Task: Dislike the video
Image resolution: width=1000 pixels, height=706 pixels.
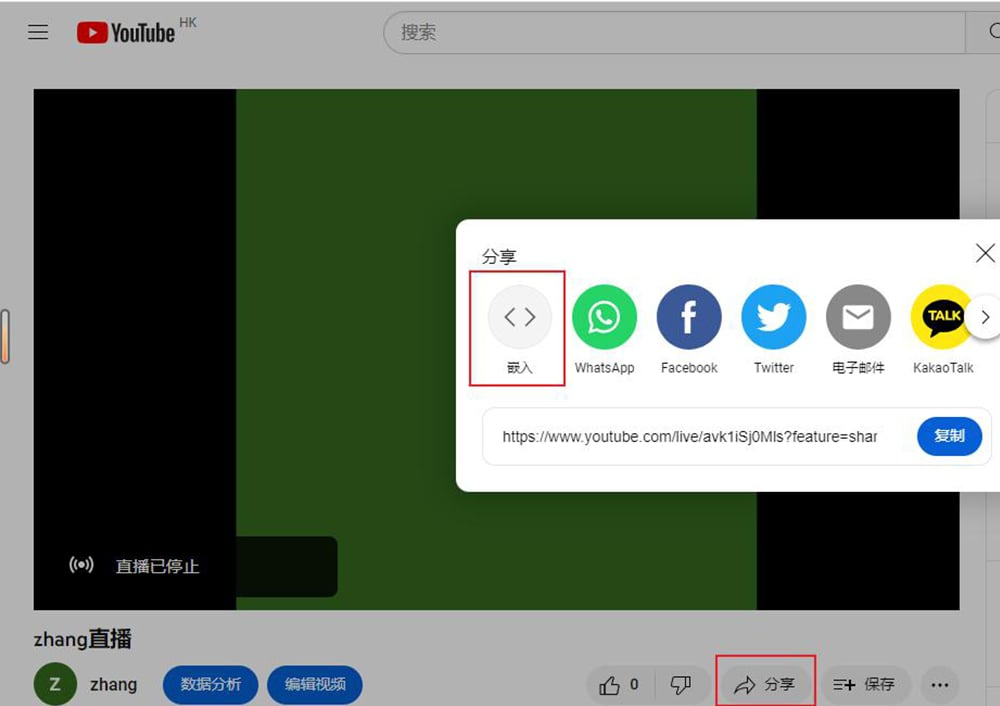Action: (681, 685)
